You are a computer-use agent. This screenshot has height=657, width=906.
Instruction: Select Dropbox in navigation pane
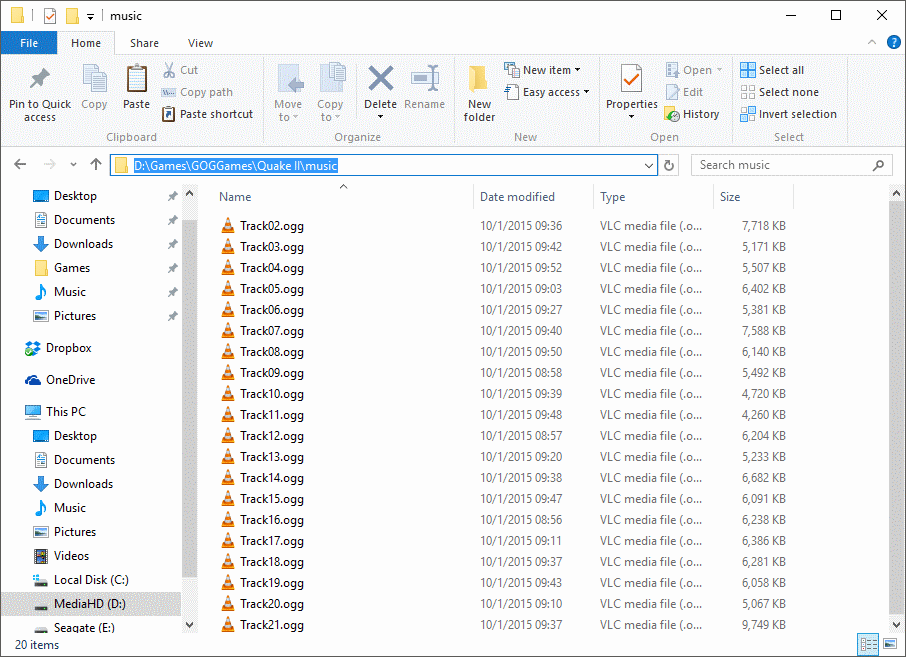point(58,348)
